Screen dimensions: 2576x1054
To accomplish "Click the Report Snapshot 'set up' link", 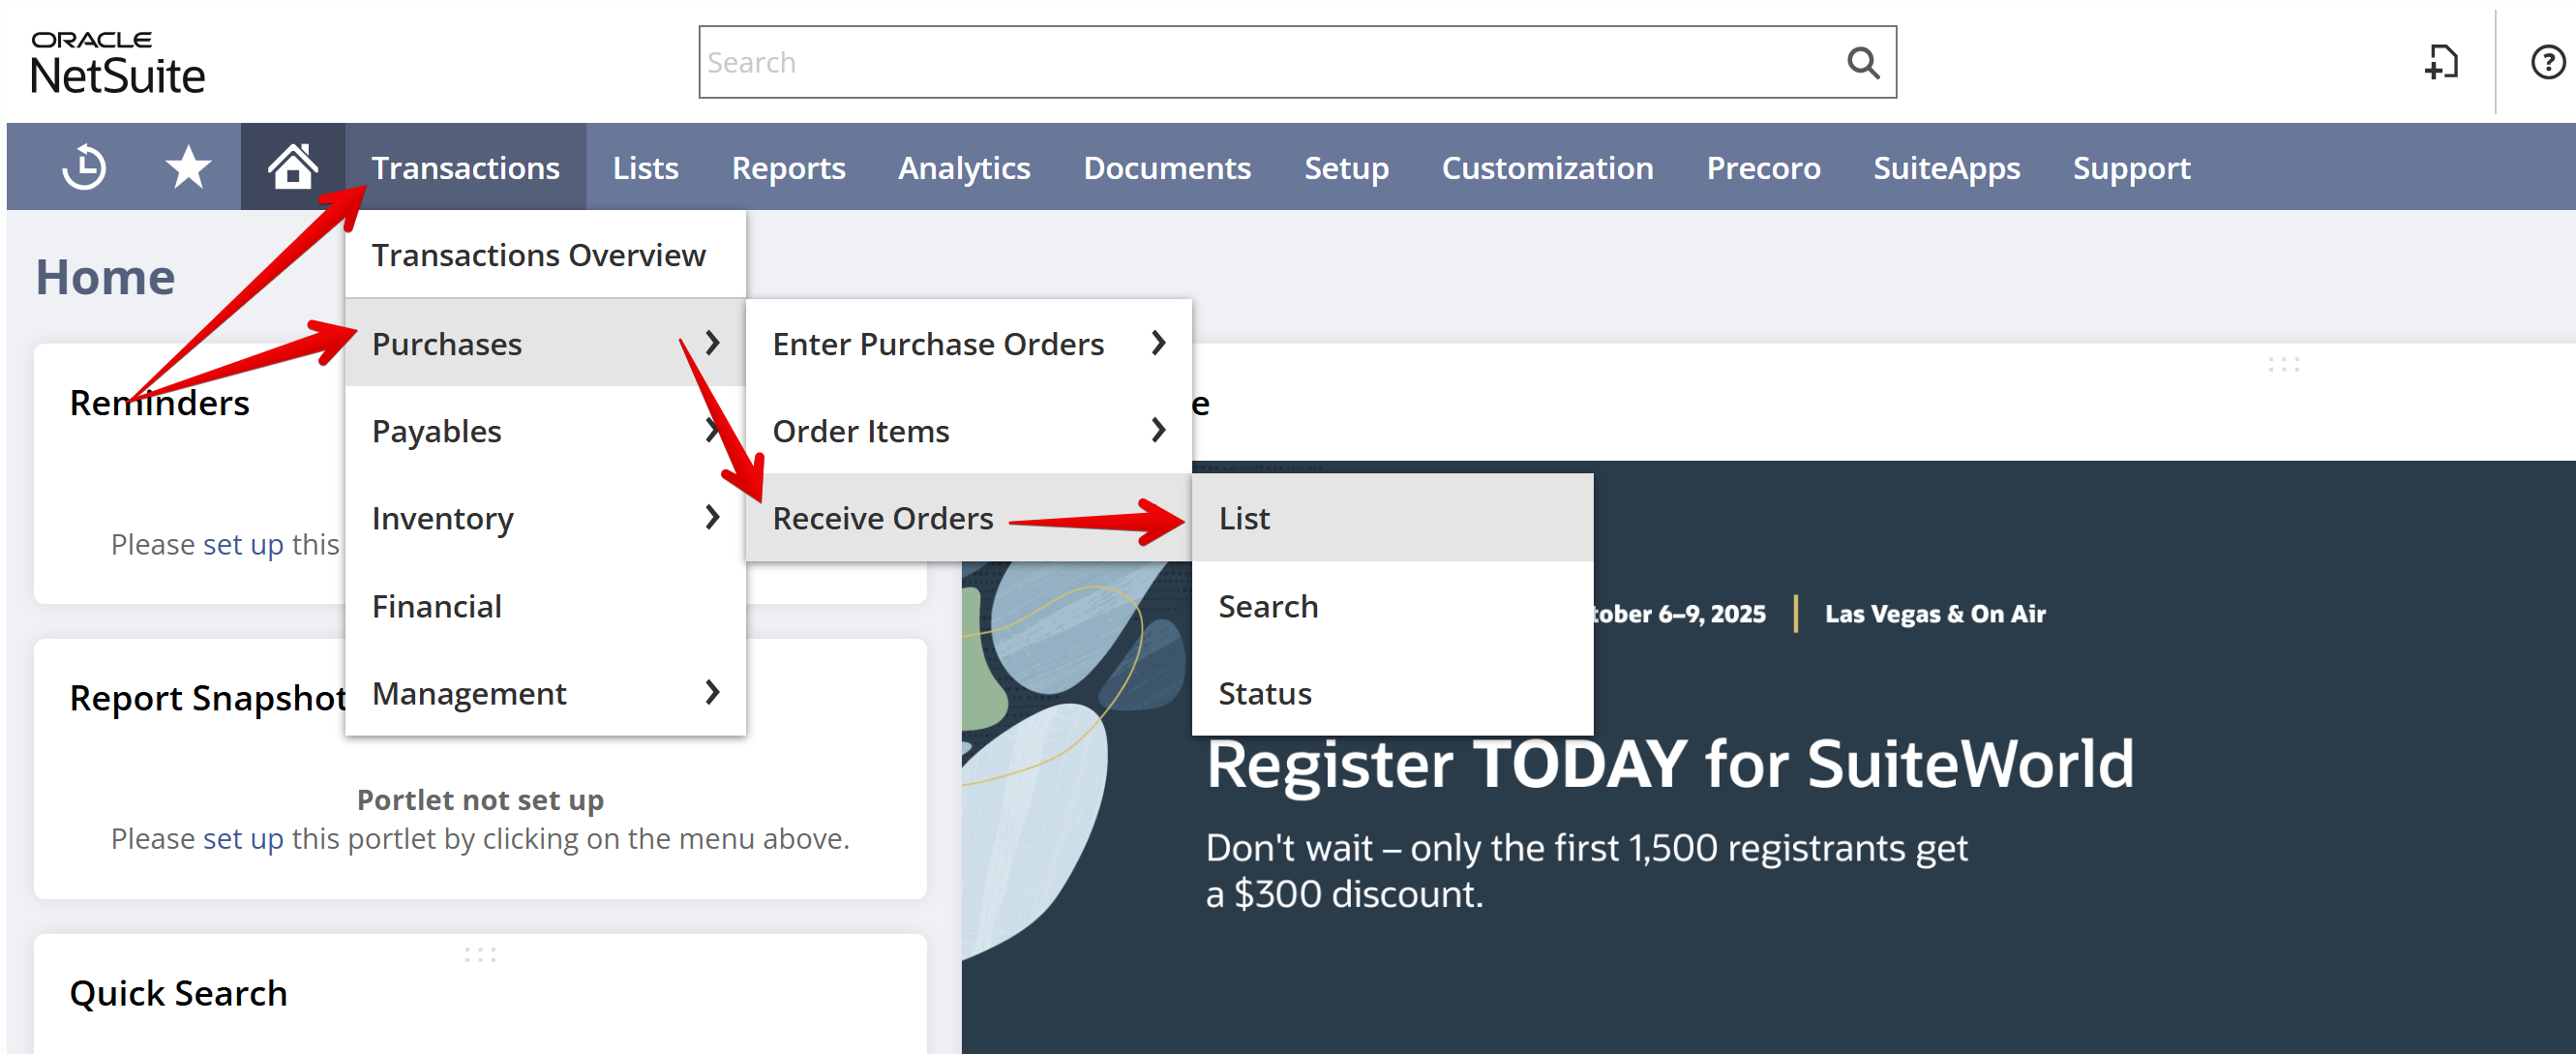I will pos(243,838).
